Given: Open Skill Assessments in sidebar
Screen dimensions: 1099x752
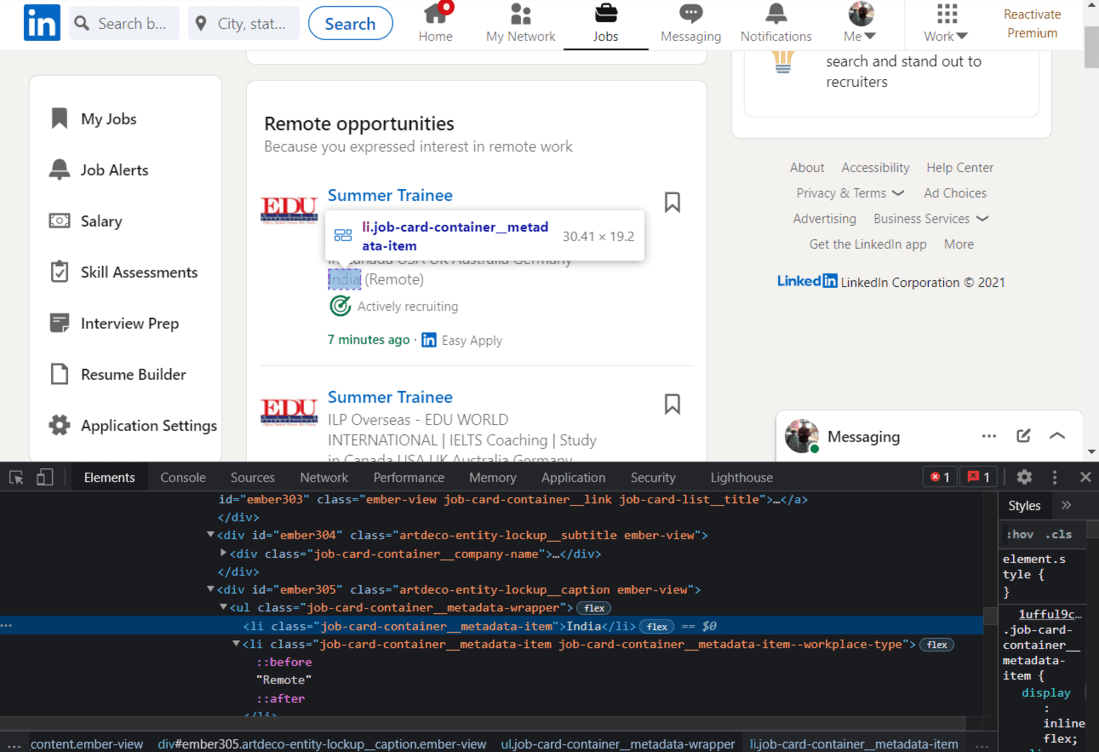Looking at the screenshot, I should click(x=123, y=272).
